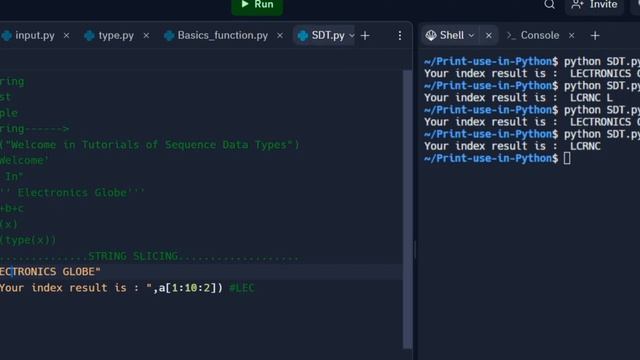
Task: Click the 'Electronics Globe' string line
Action: pos(72,193)
